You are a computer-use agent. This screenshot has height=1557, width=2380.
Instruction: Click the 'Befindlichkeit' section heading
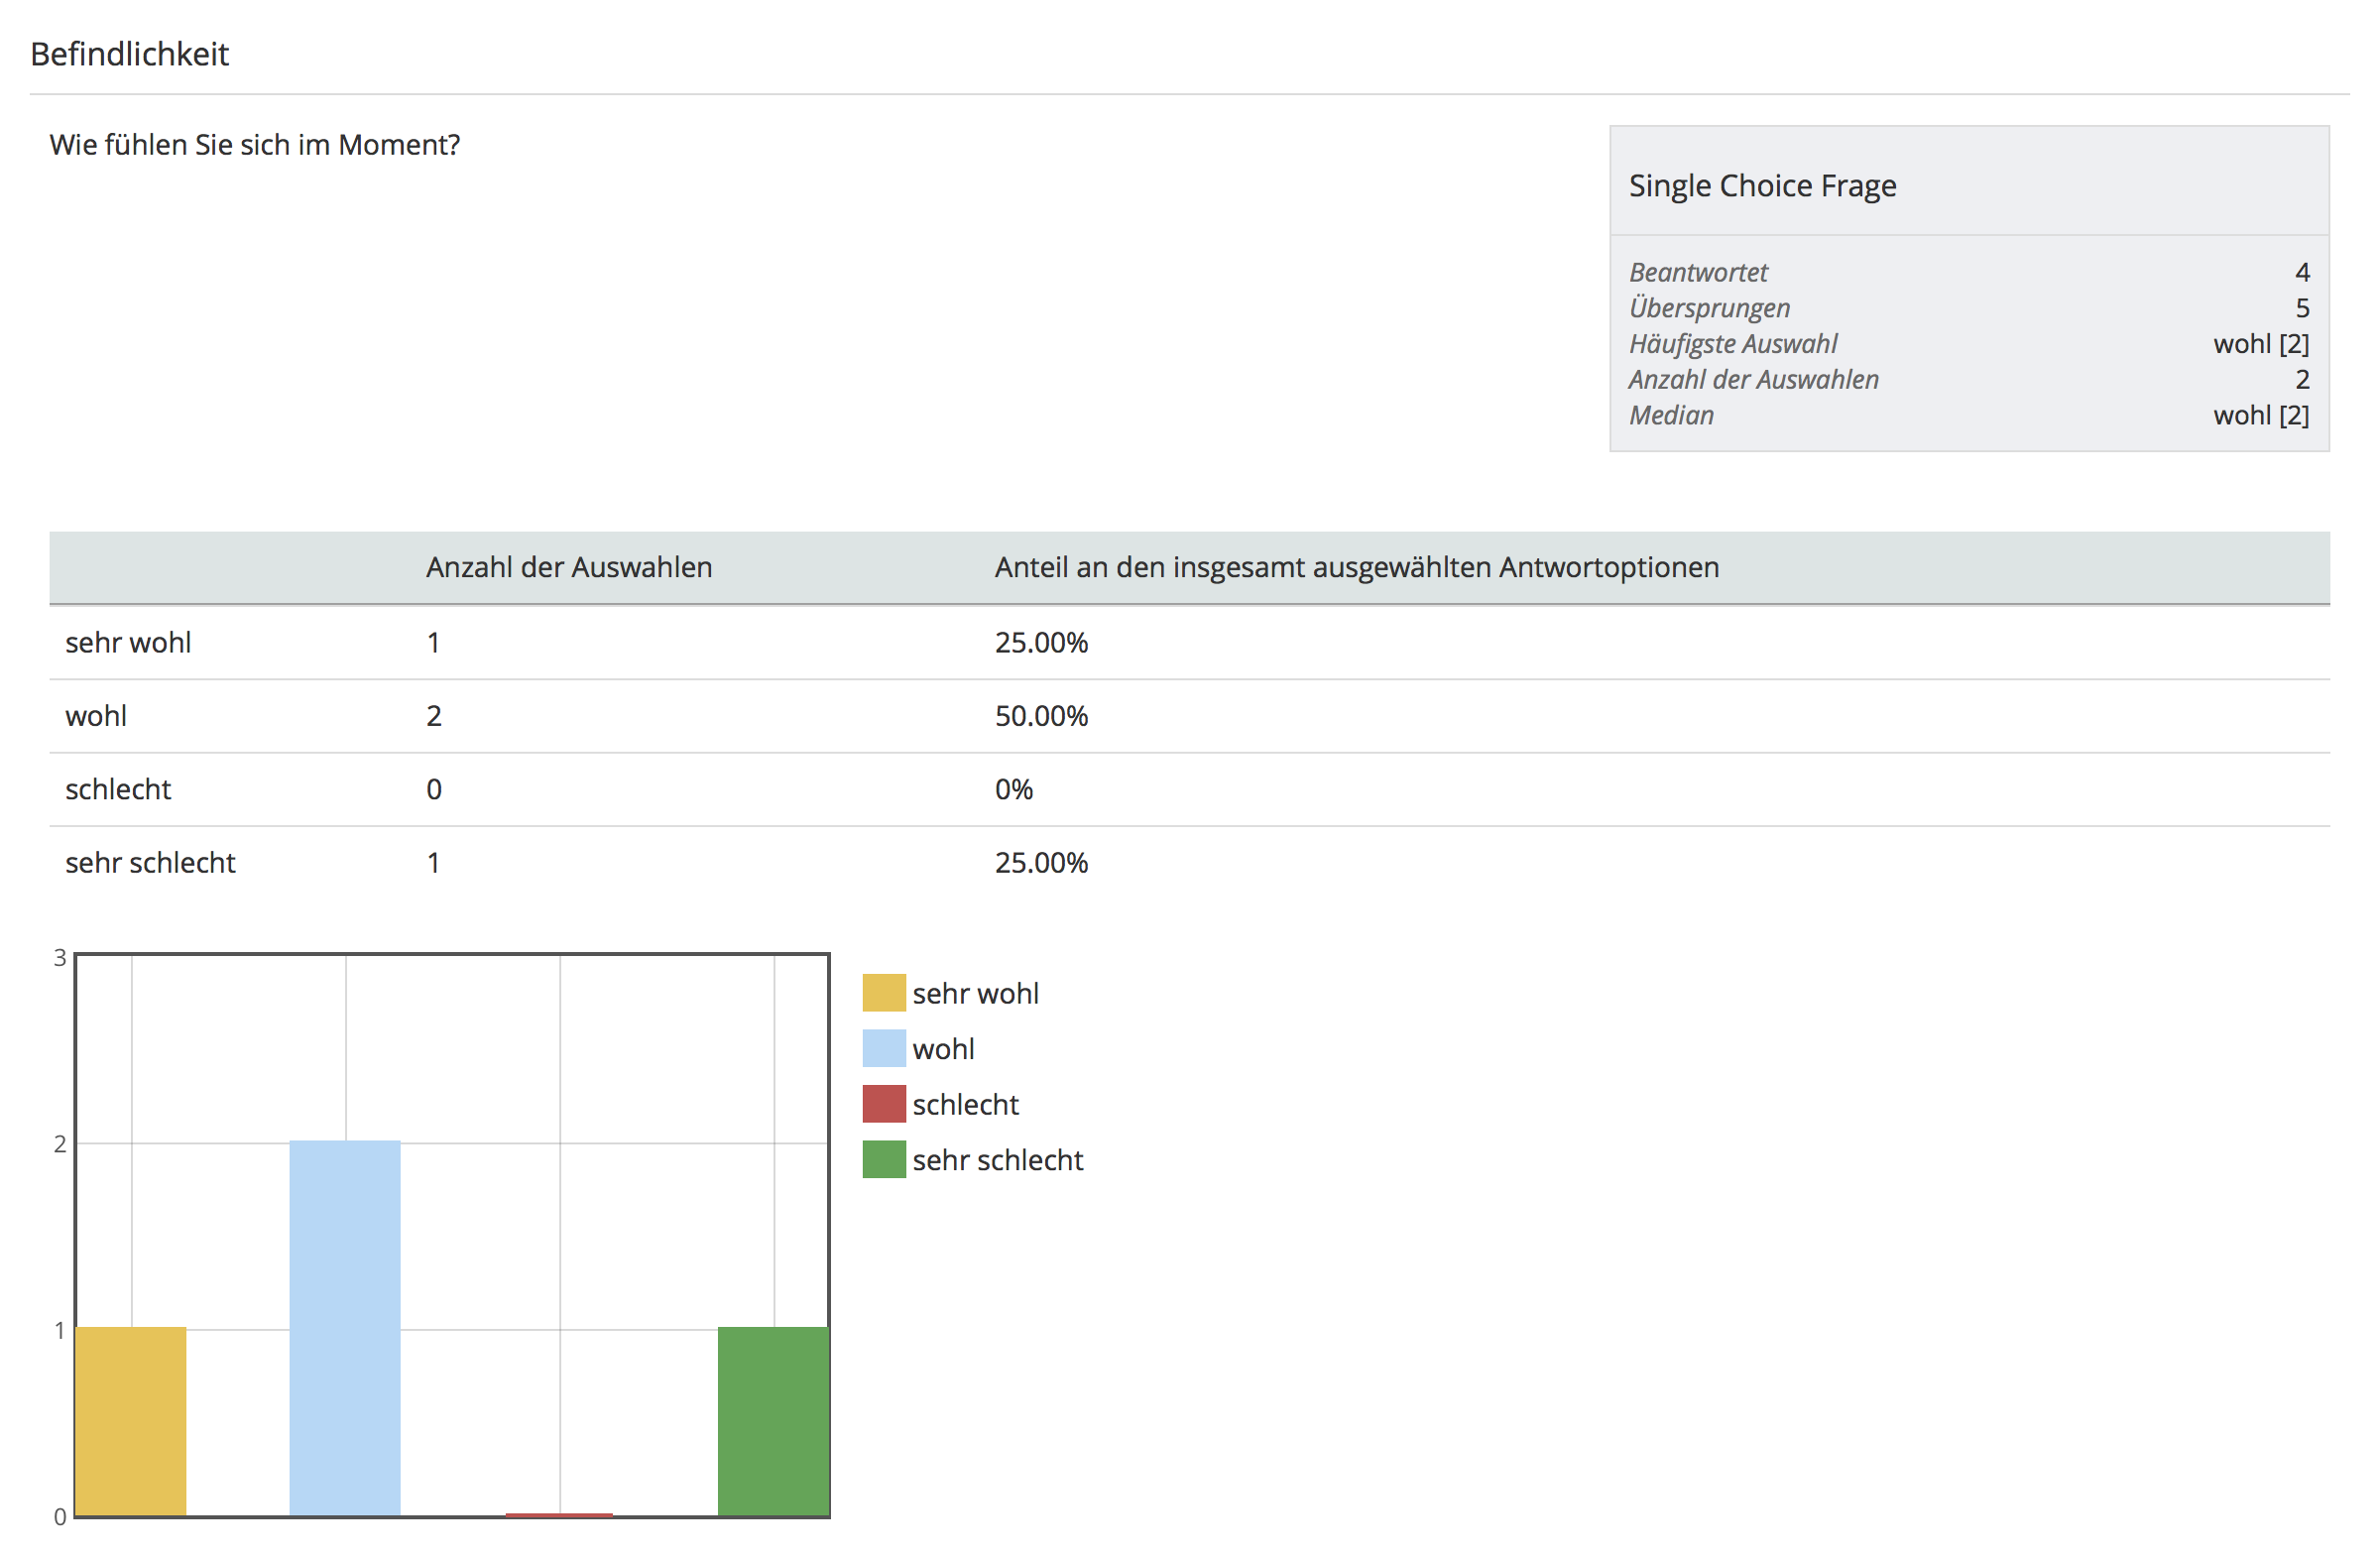coord(130,54)
